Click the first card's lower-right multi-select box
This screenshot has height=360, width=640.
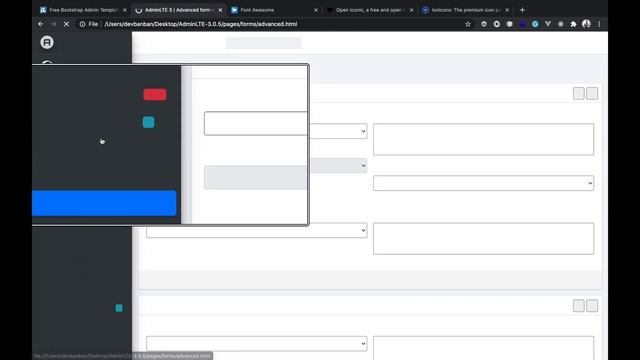(x=483, y=238)
